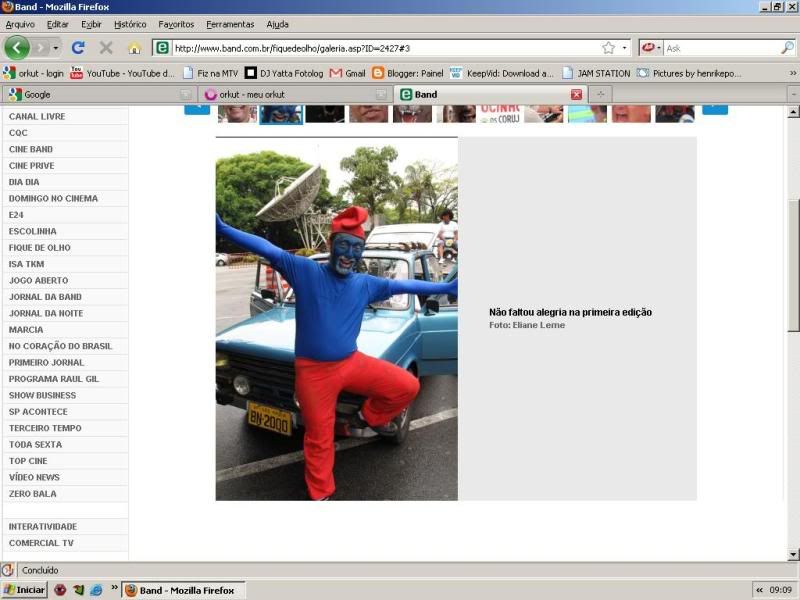
Task: Click scrollbar down arrow
Action: pyautogui.click(x=793, y=554)
